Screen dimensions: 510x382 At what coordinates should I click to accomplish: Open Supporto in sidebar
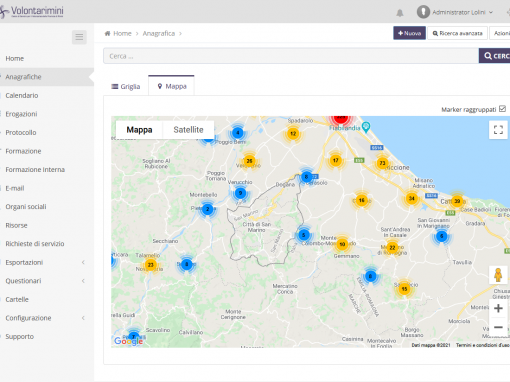point(20,336)
